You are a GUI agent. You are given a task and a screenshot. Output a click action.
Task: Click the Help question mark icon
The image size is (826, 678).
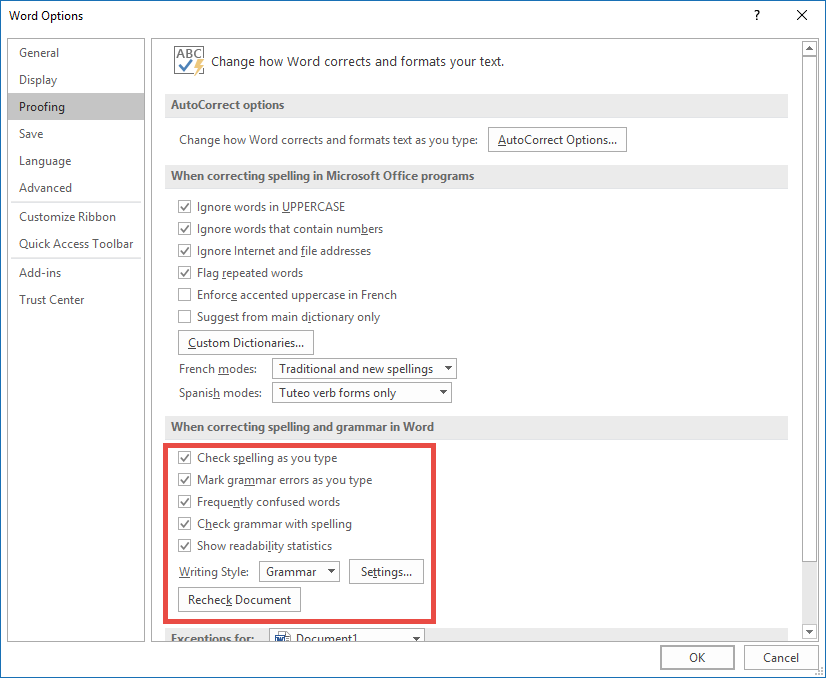pos(756,15)
